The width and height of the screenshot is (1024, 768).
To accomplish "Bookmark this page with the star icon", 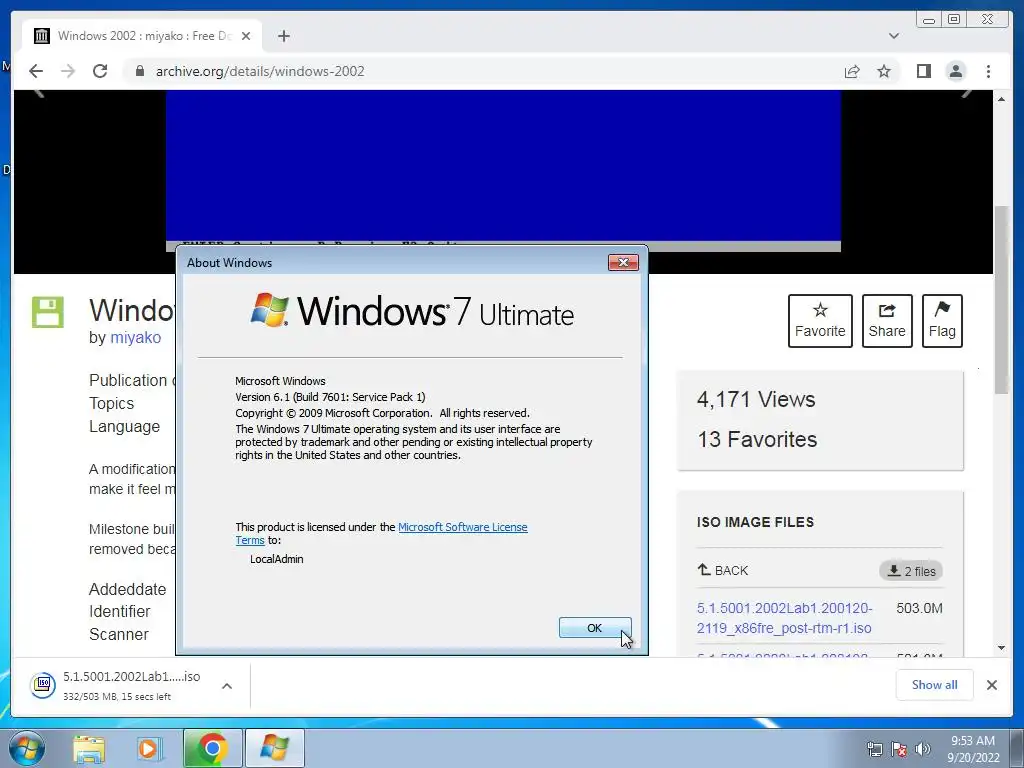I will (884, 71).
